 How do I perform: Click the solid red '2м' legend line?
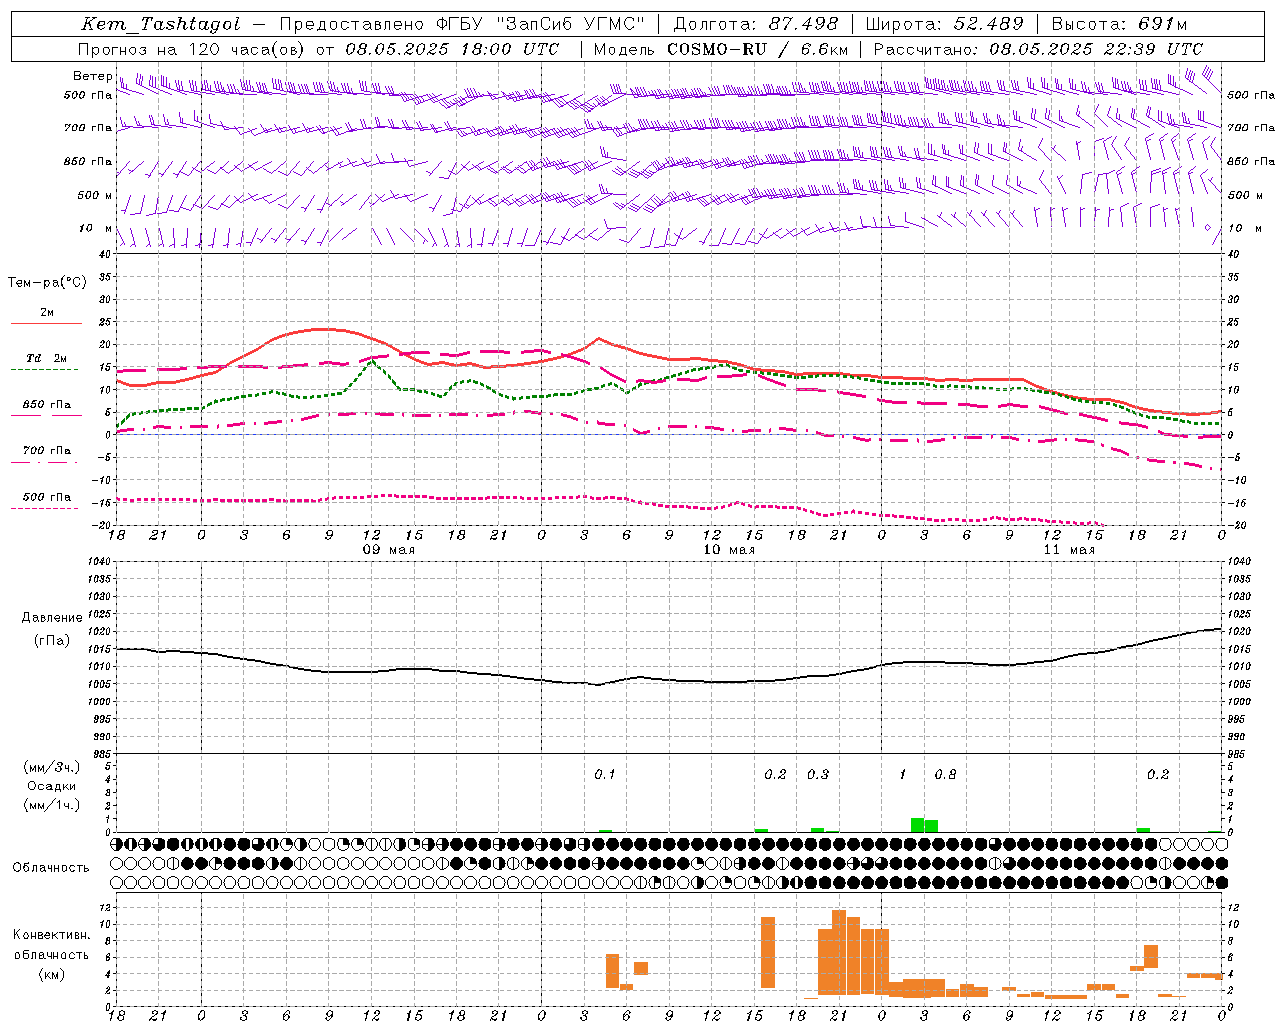click(x=46, y=323)
